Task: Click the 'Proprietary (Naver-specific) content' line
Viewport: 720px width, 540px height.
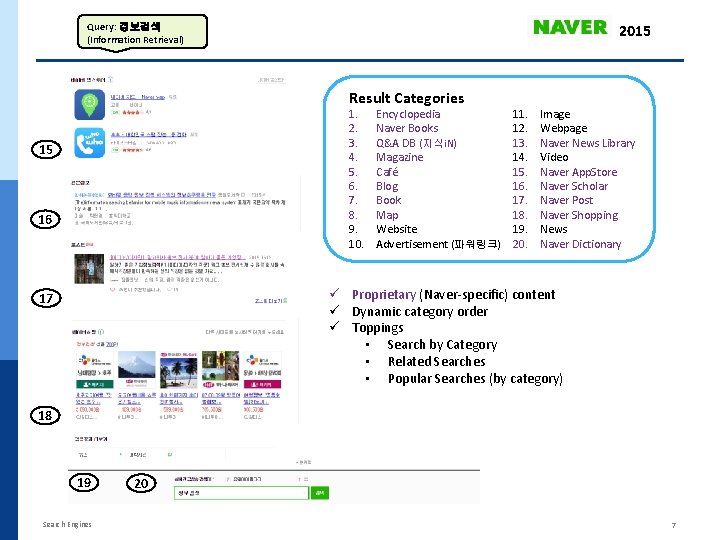Action: tap(453, 294)
